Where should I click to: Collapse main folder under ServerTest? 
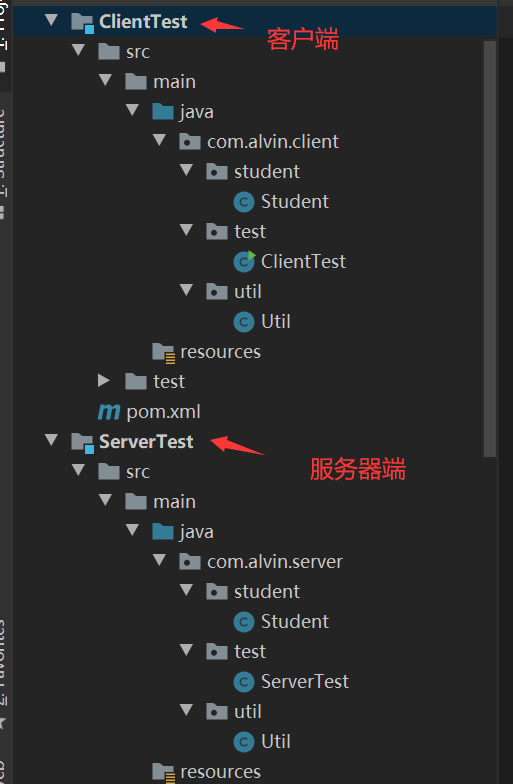click(106, 500)
